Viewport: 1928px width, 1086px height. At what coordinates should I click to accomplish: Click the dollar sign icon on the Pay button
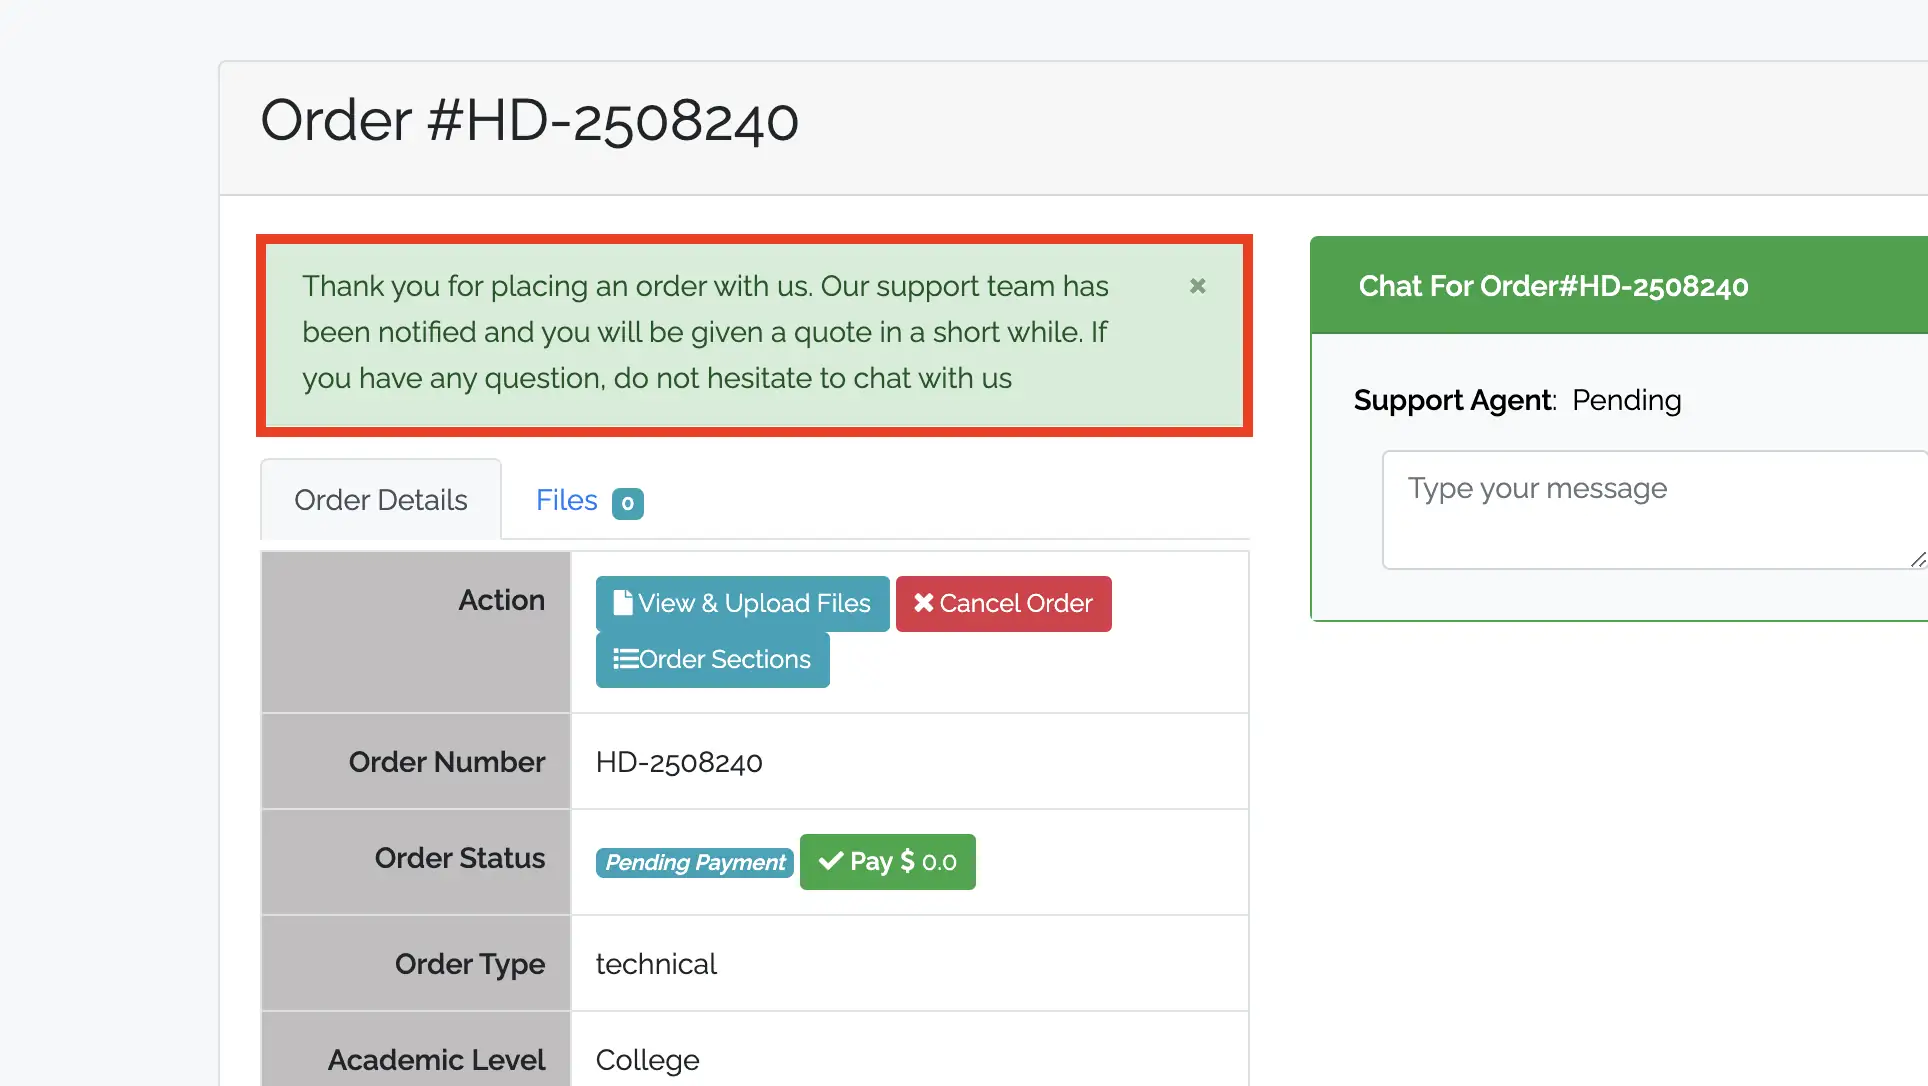click(907, 861)
